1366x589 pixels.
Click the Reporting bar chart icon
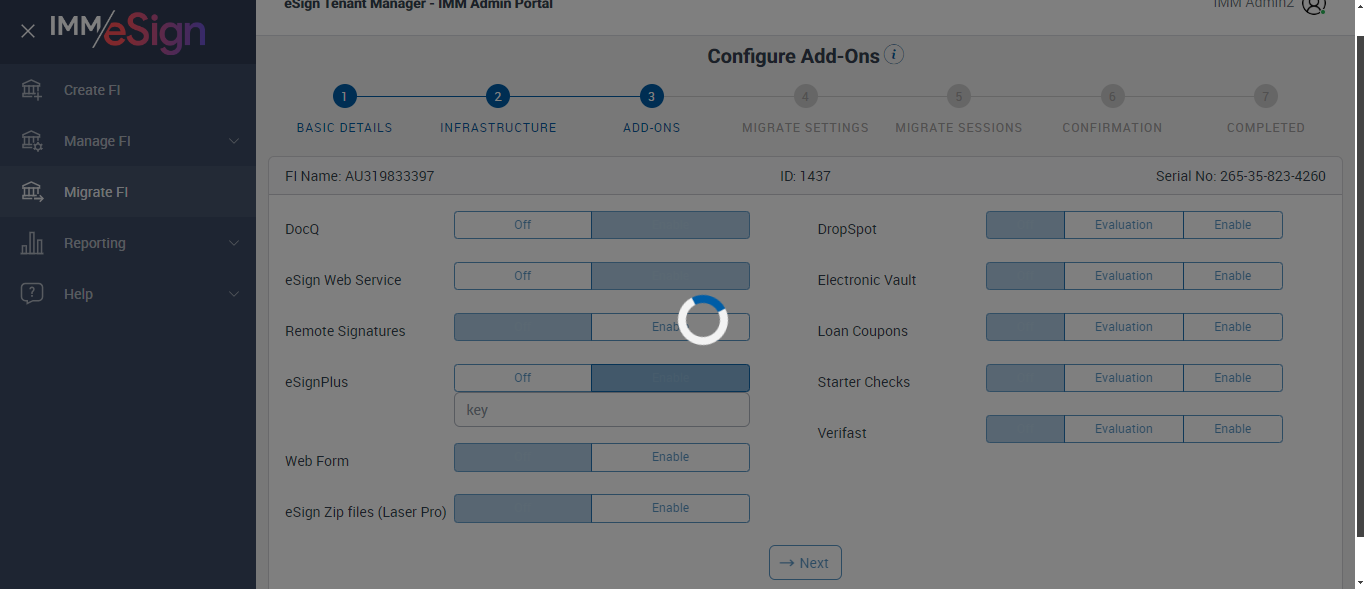tap(32, 243)
